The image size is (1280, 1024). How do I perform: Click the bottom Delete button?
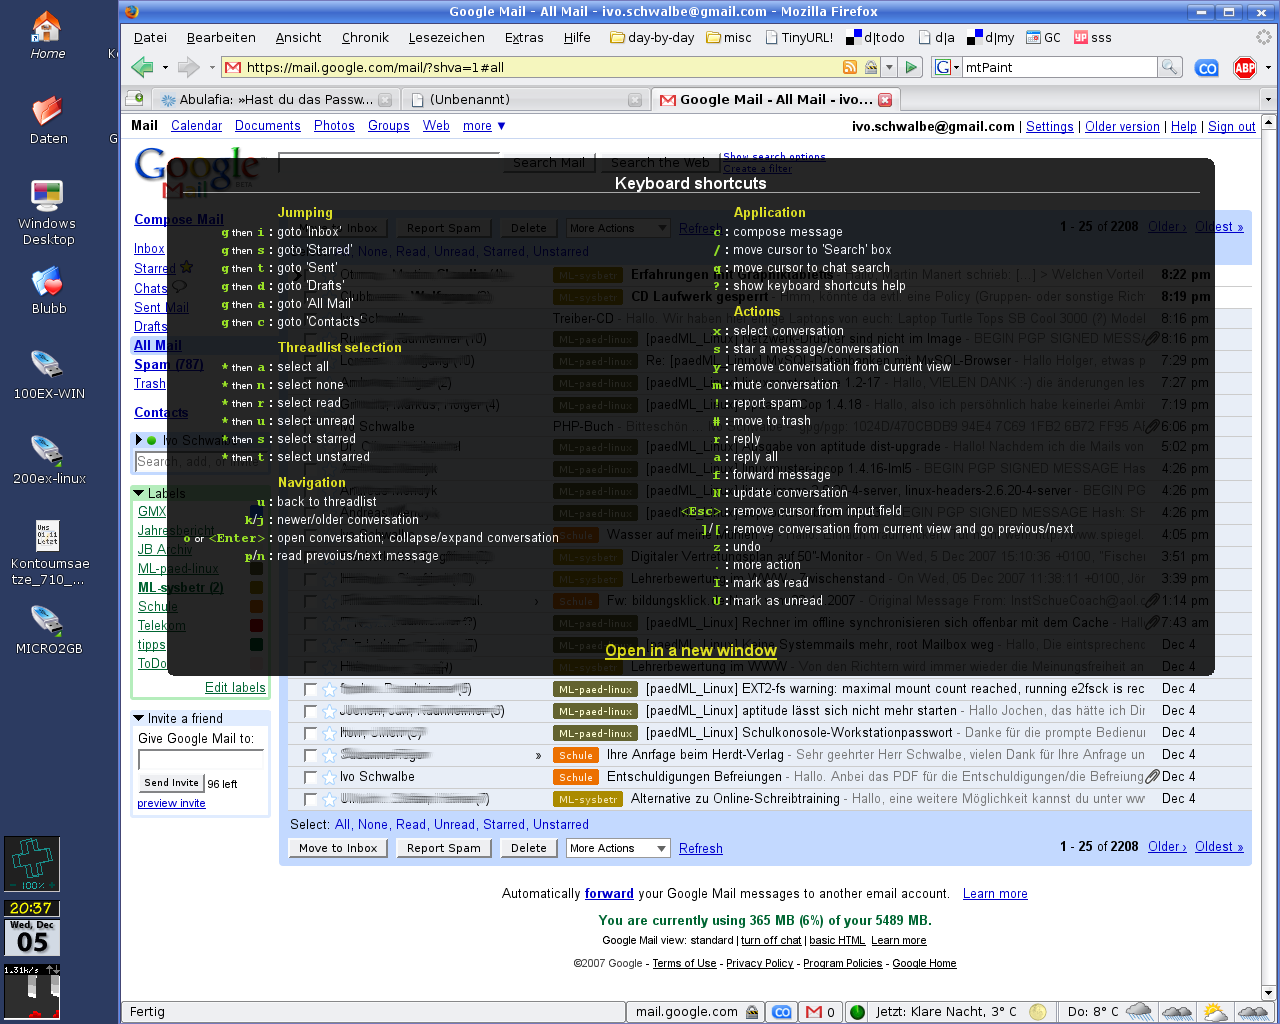click(x=529, y=848)
